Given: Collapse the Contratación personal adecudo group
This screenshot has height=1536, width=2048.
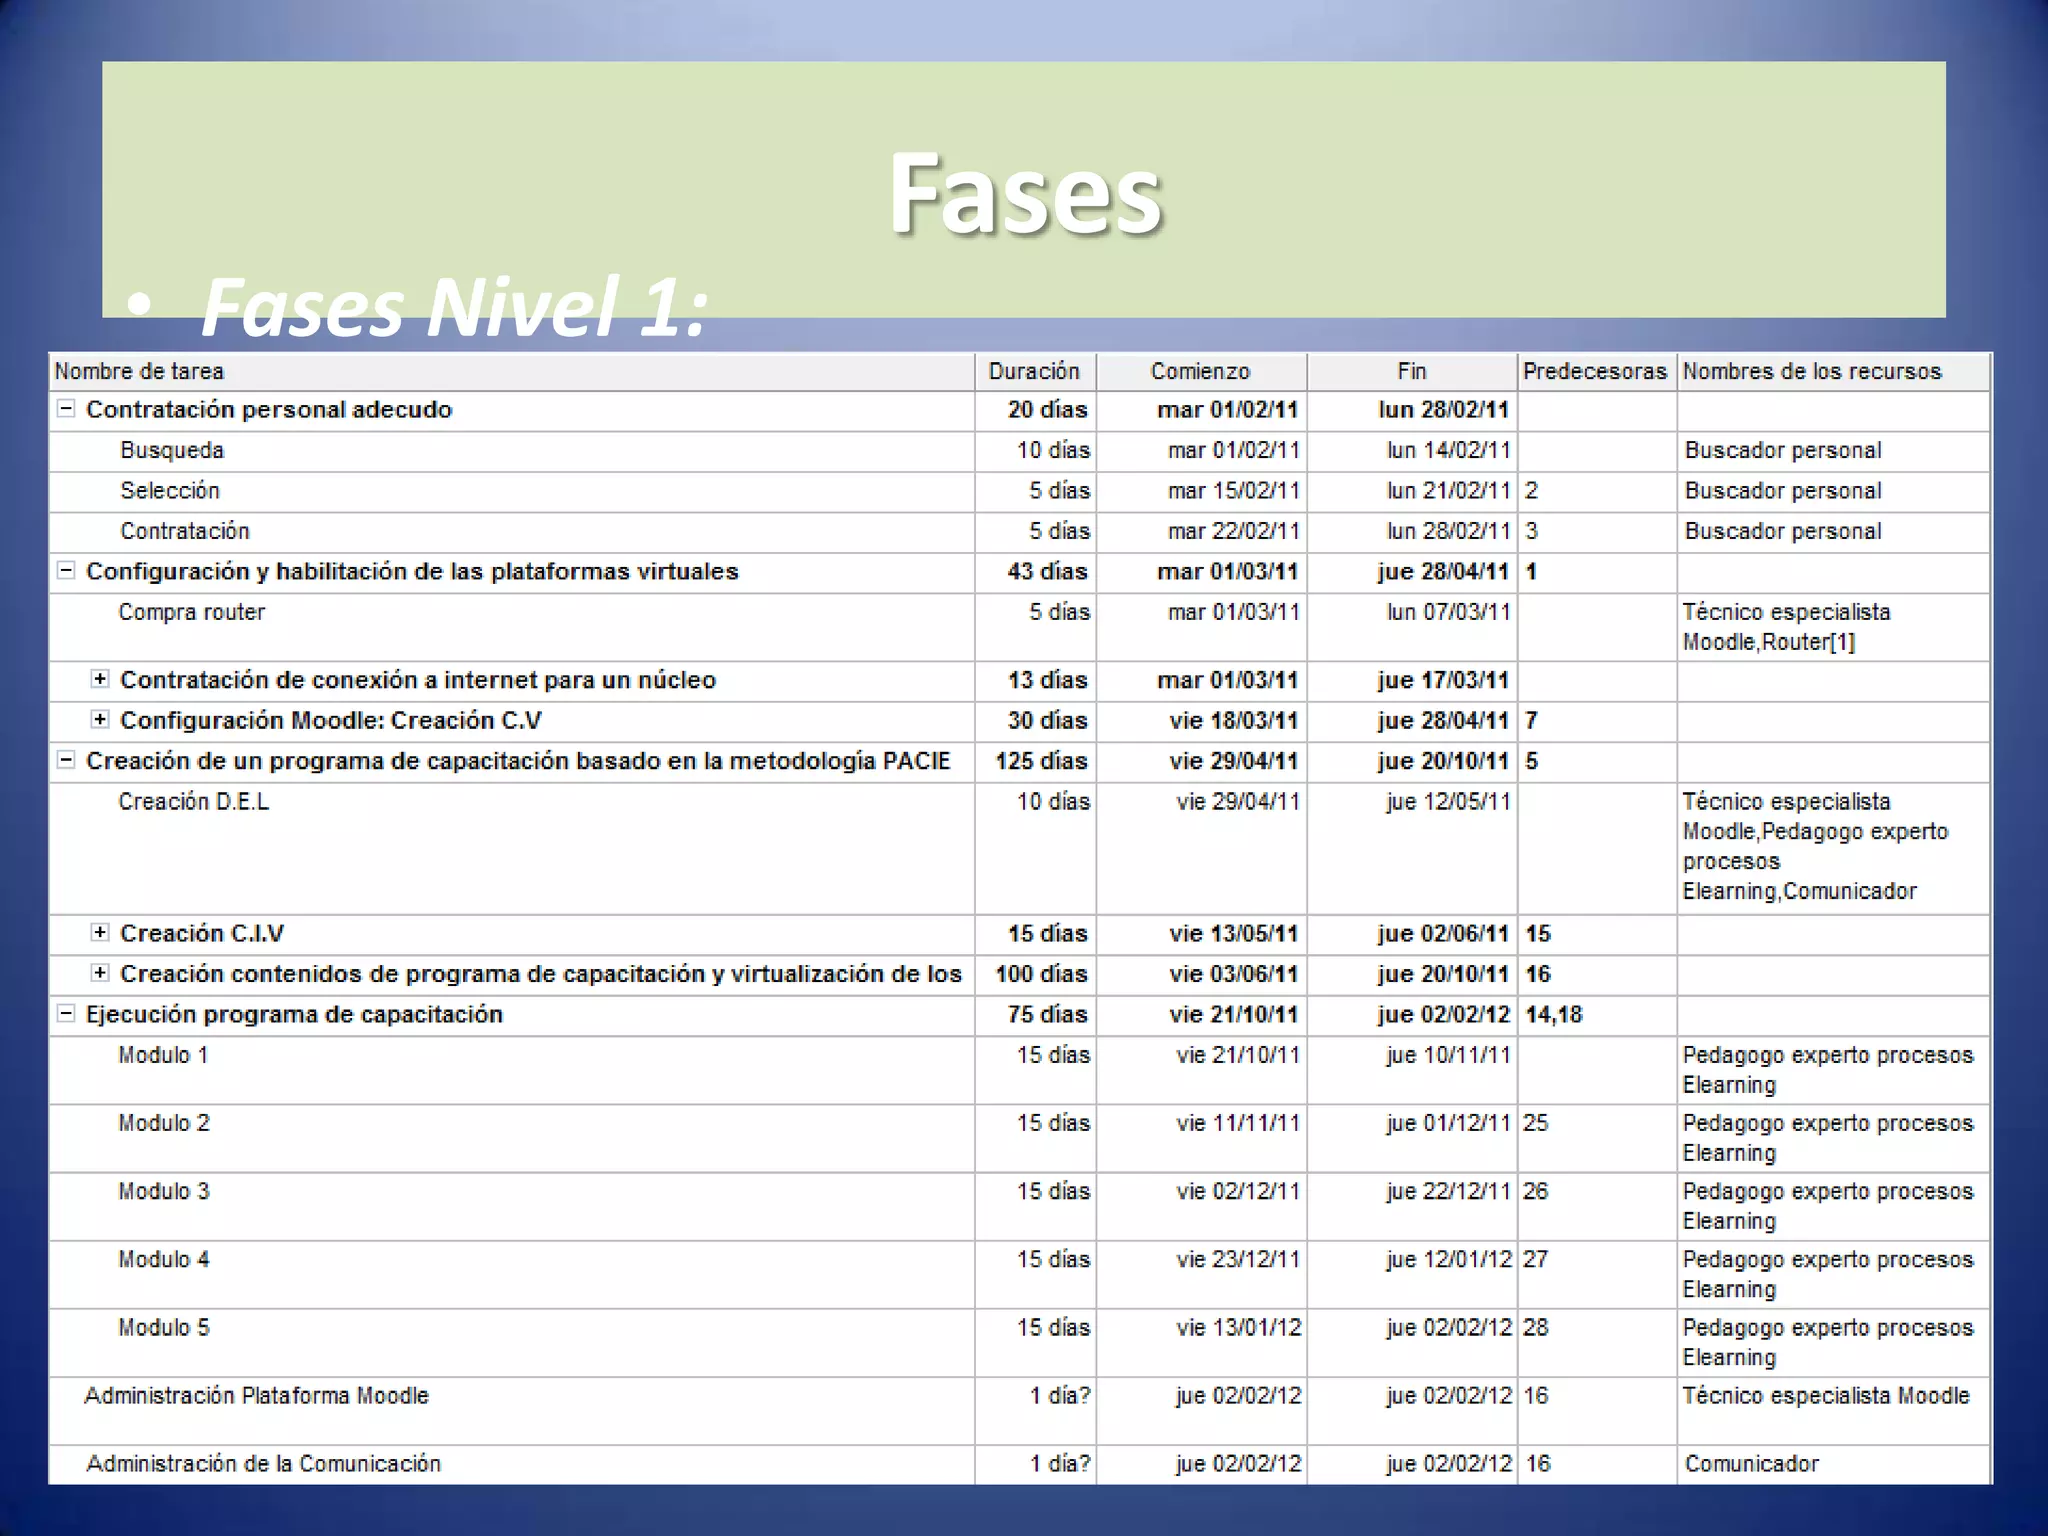Looking at the screenshot, I should click(66, 408).
